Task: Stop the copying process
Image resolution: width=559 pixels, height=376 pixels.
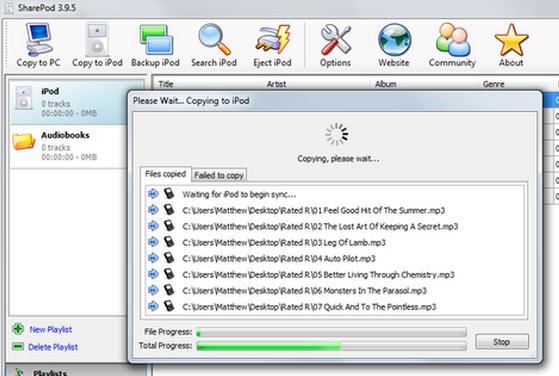Action: [x=502, y=342]
